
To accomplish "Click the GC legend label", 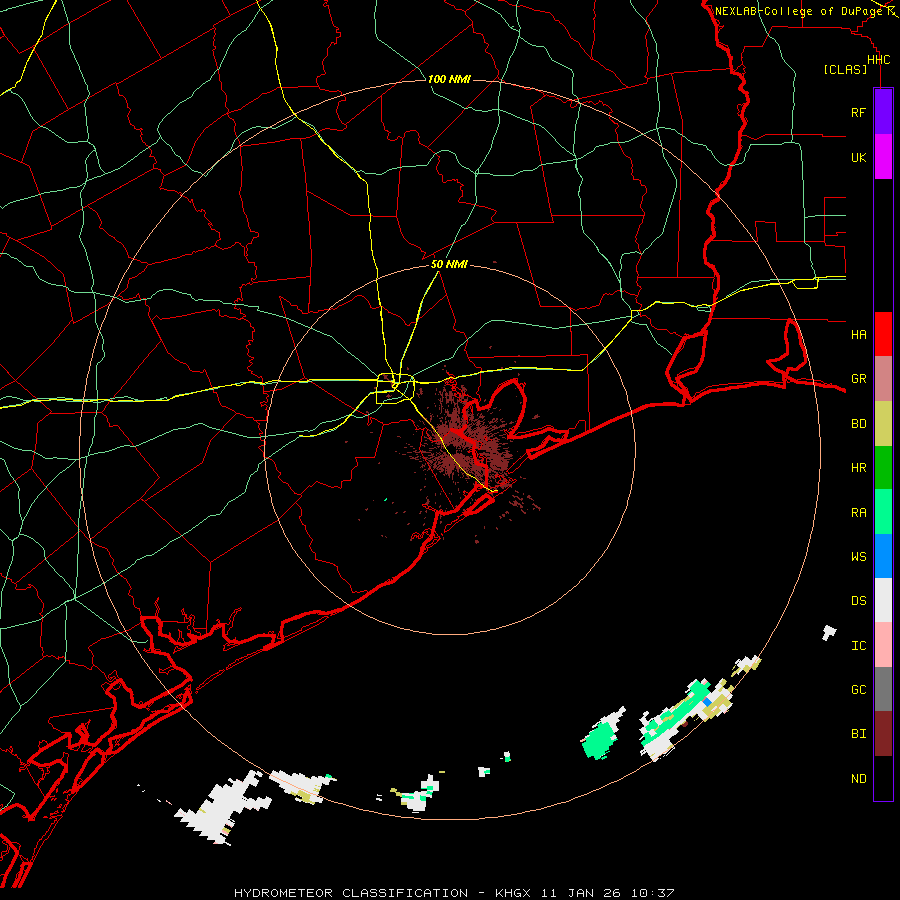I will 858,690.
